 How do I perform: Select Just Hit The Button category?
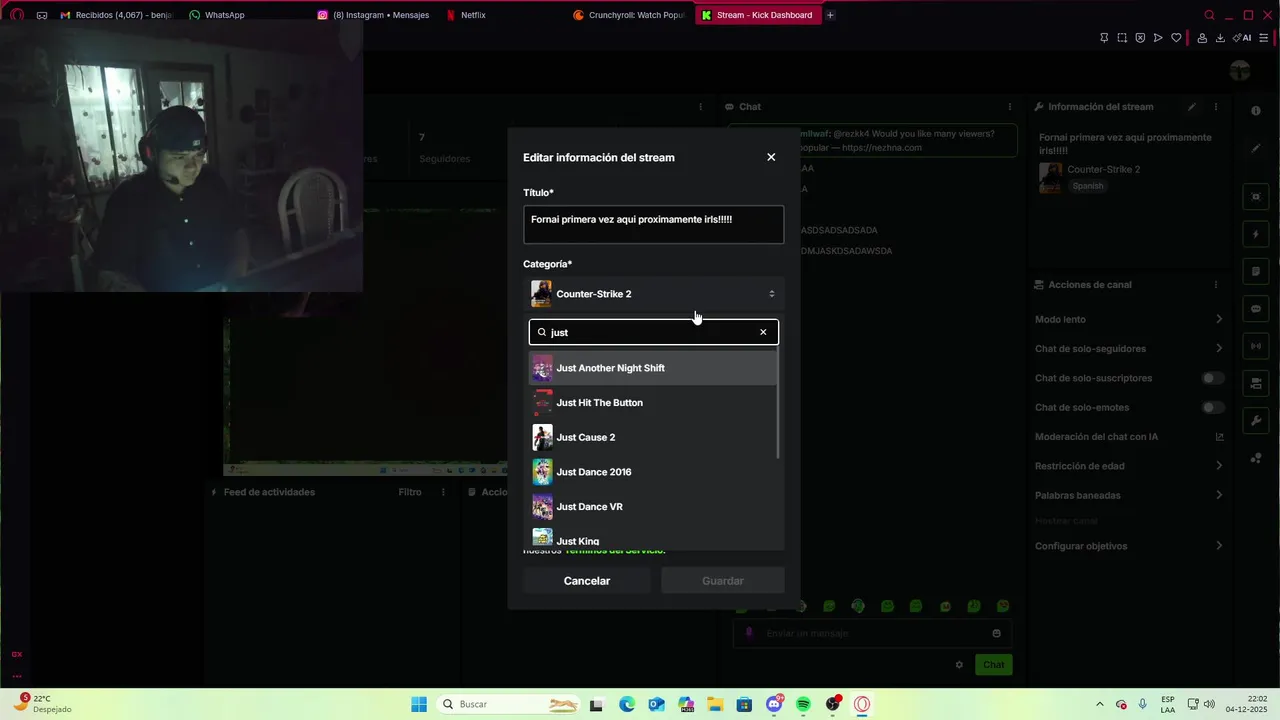[x=652, y=403]
